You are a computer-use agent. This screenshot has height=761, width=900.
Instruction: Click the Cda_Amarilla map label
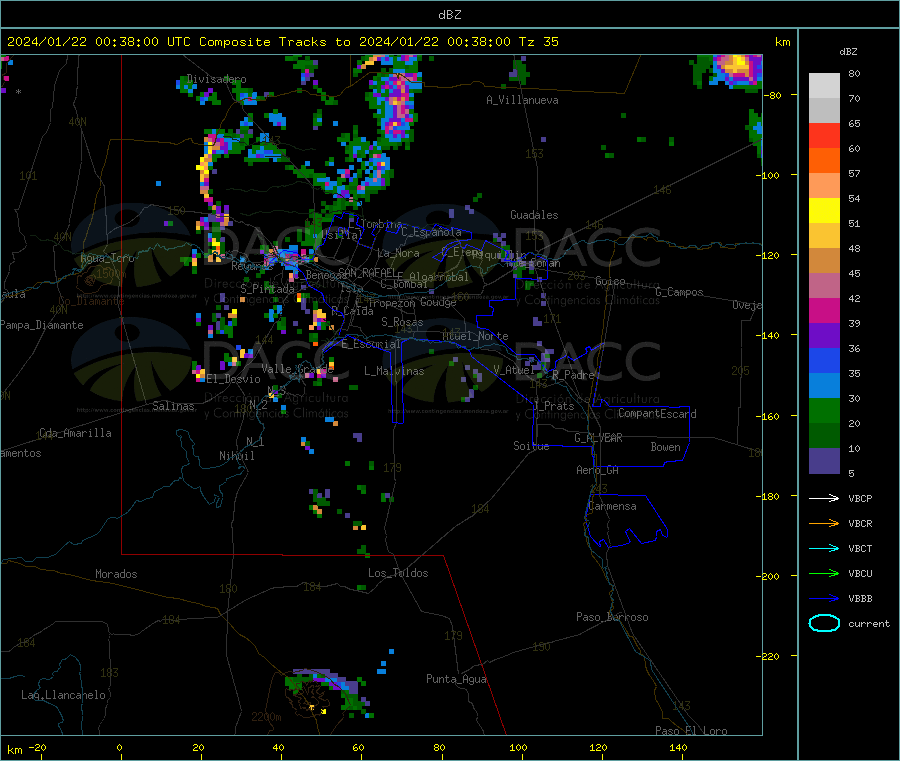(75, 433)
